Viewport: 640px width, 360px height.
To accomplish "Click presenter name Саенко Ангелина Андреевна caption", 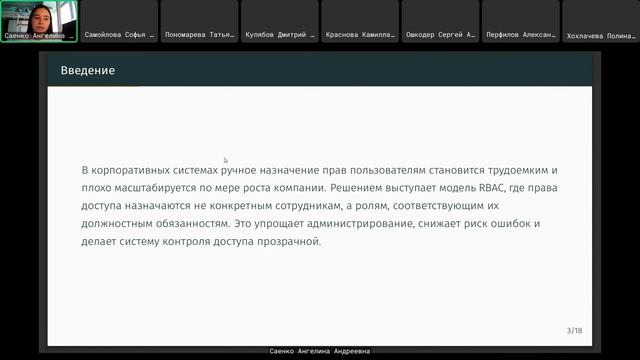I will coord(320,351).
